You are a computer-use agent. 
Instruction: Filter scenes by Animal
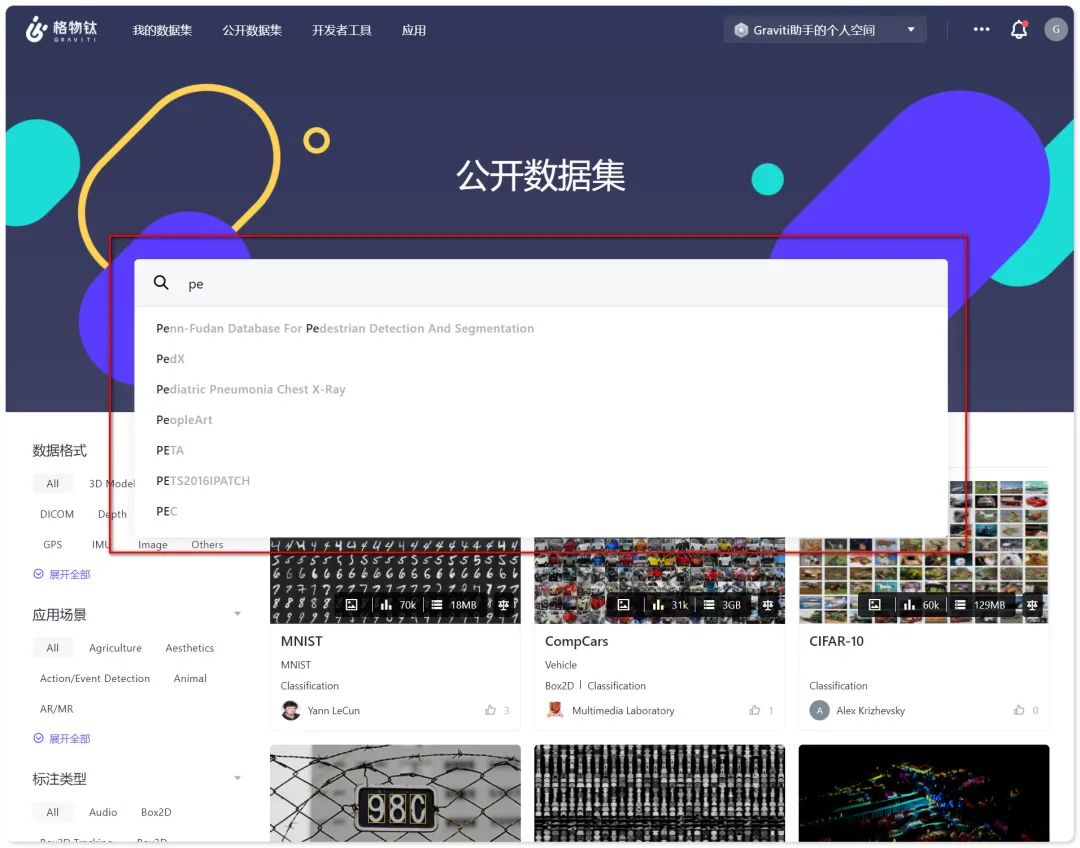point(189,678)
